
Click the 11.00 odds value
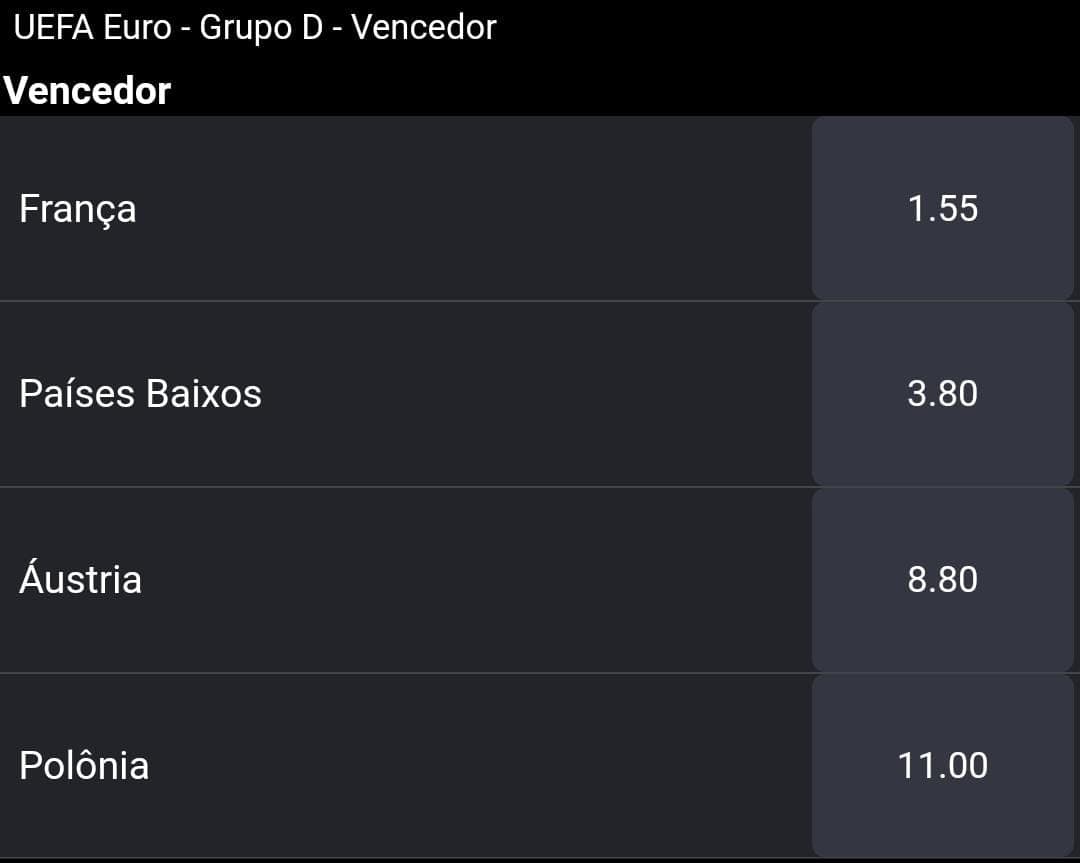[x=943, y=766]
